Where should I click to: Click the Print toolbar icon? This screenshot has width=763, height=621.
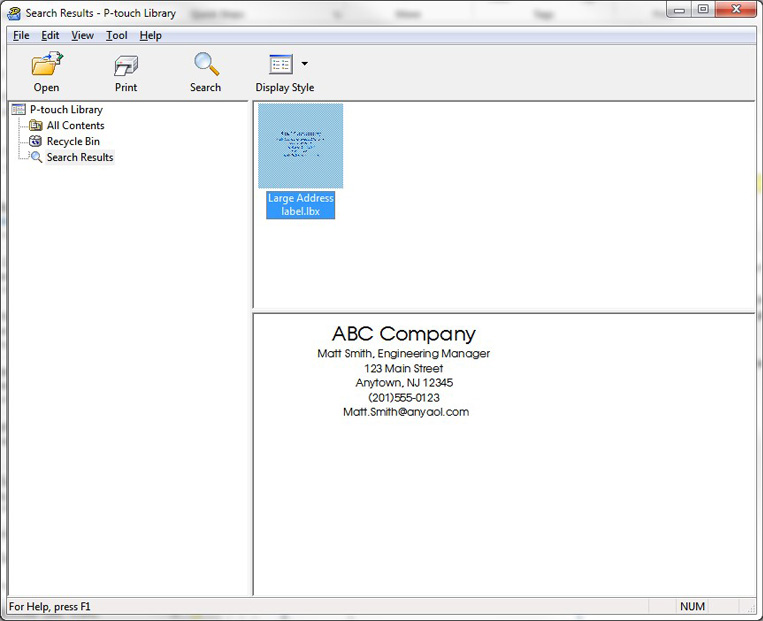tap(126, 65)
